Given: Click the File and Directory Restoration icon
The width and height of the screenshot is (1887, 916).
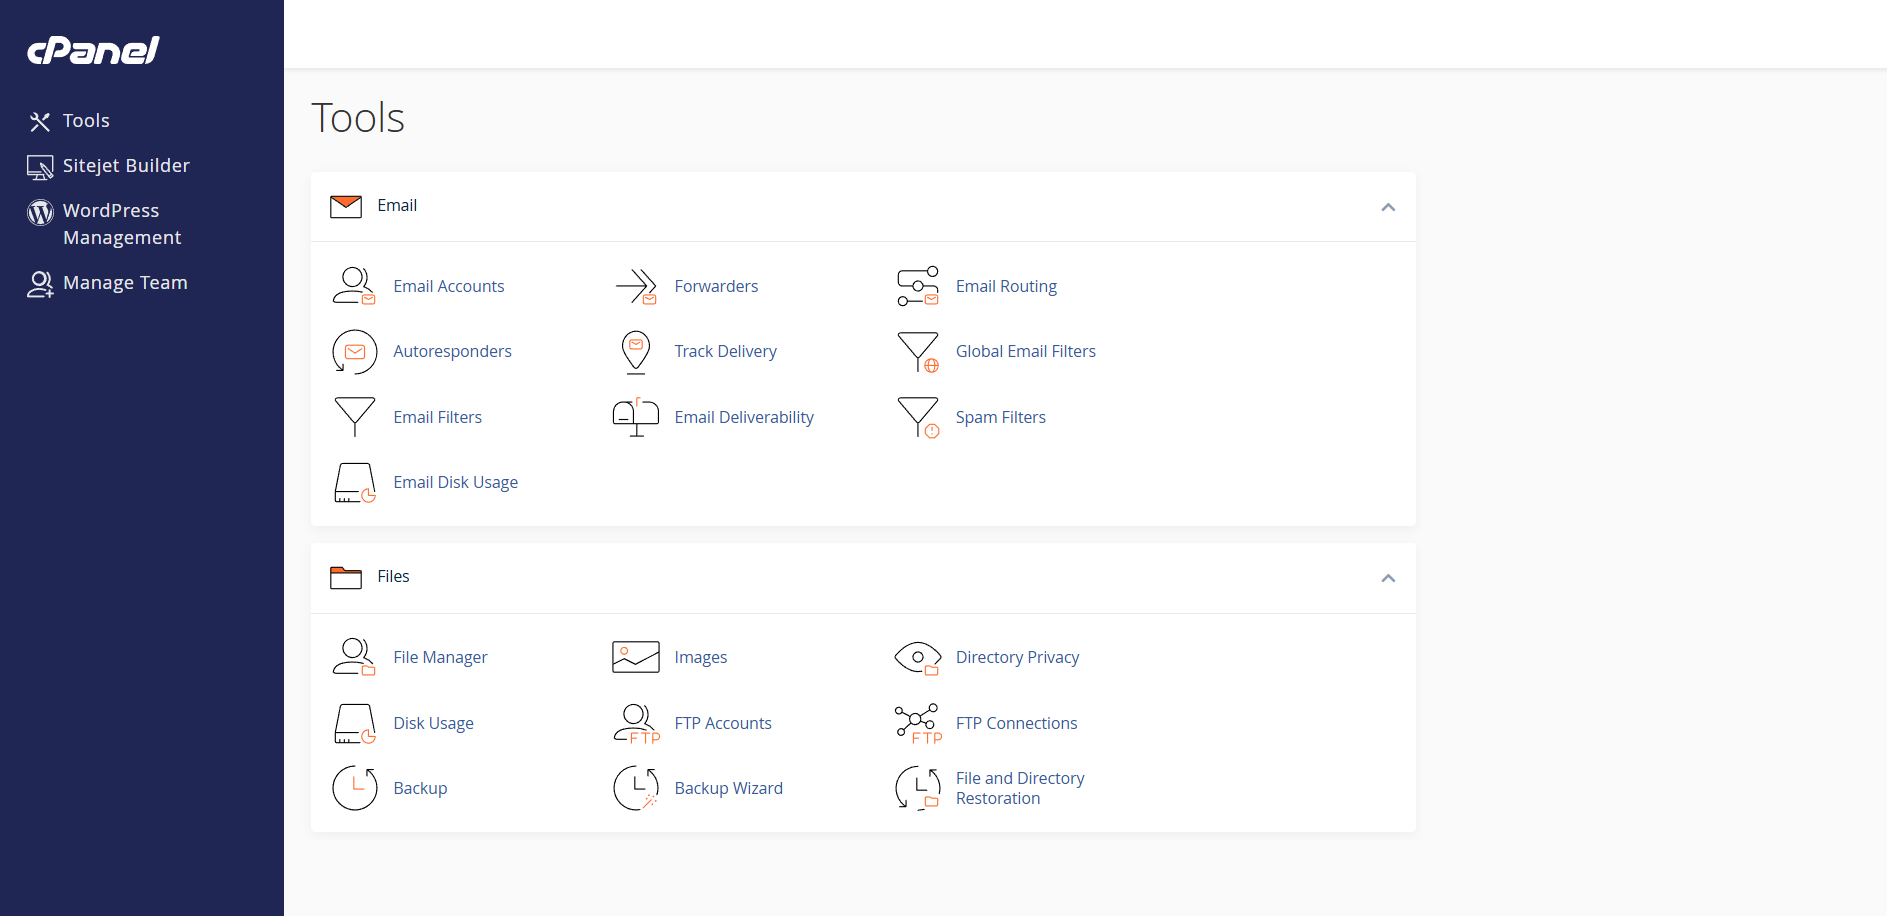Looking at the screenshot, I should tap(918, 788).
